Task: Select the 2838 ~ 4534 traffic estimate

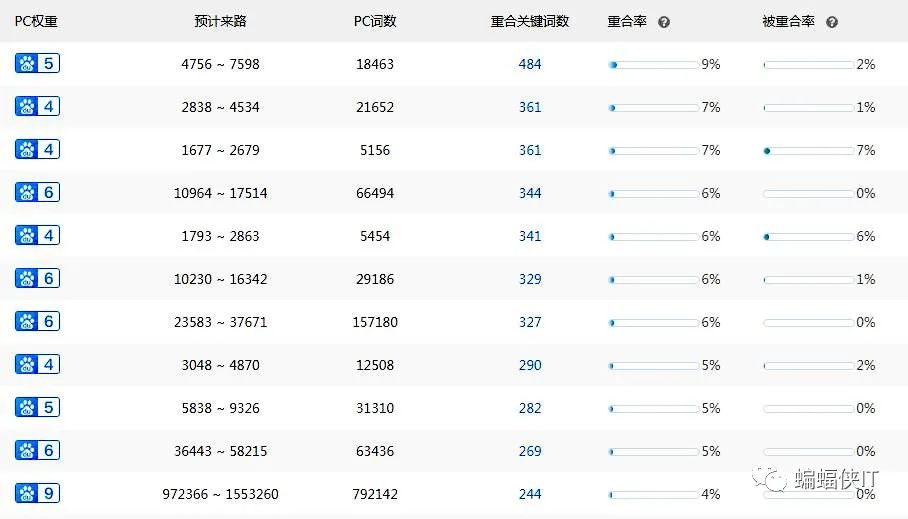Action: pyautogui.click(x=220, y=107)
